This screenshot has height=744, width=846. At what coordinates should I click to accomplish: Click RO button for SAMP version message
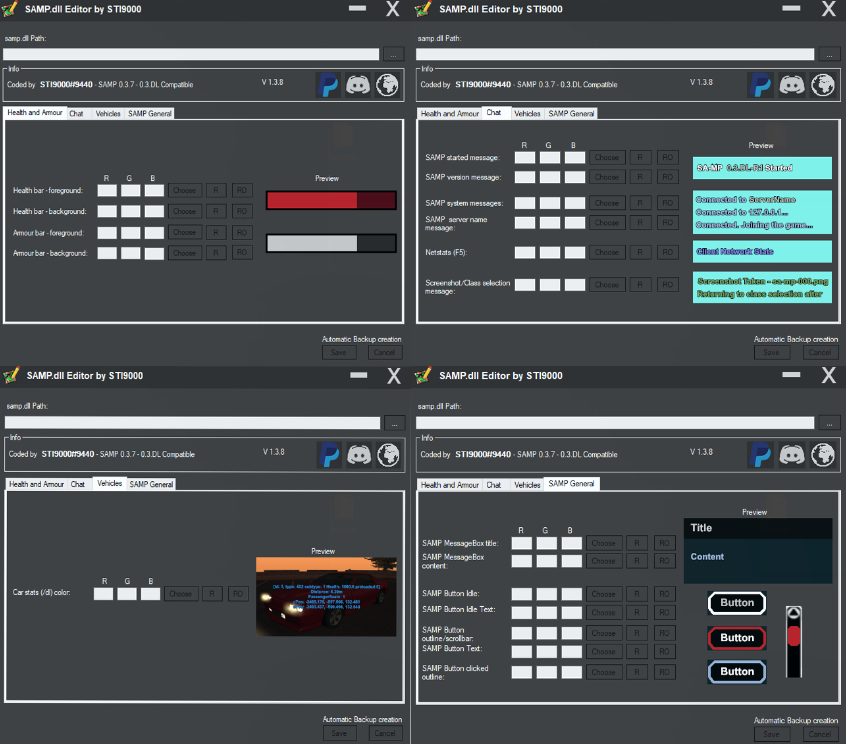[x=667, y=177]
